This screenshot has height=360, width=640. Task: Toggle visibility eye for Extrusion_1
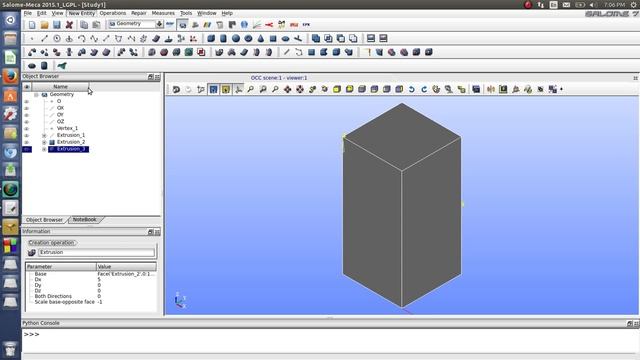(27, 135)
